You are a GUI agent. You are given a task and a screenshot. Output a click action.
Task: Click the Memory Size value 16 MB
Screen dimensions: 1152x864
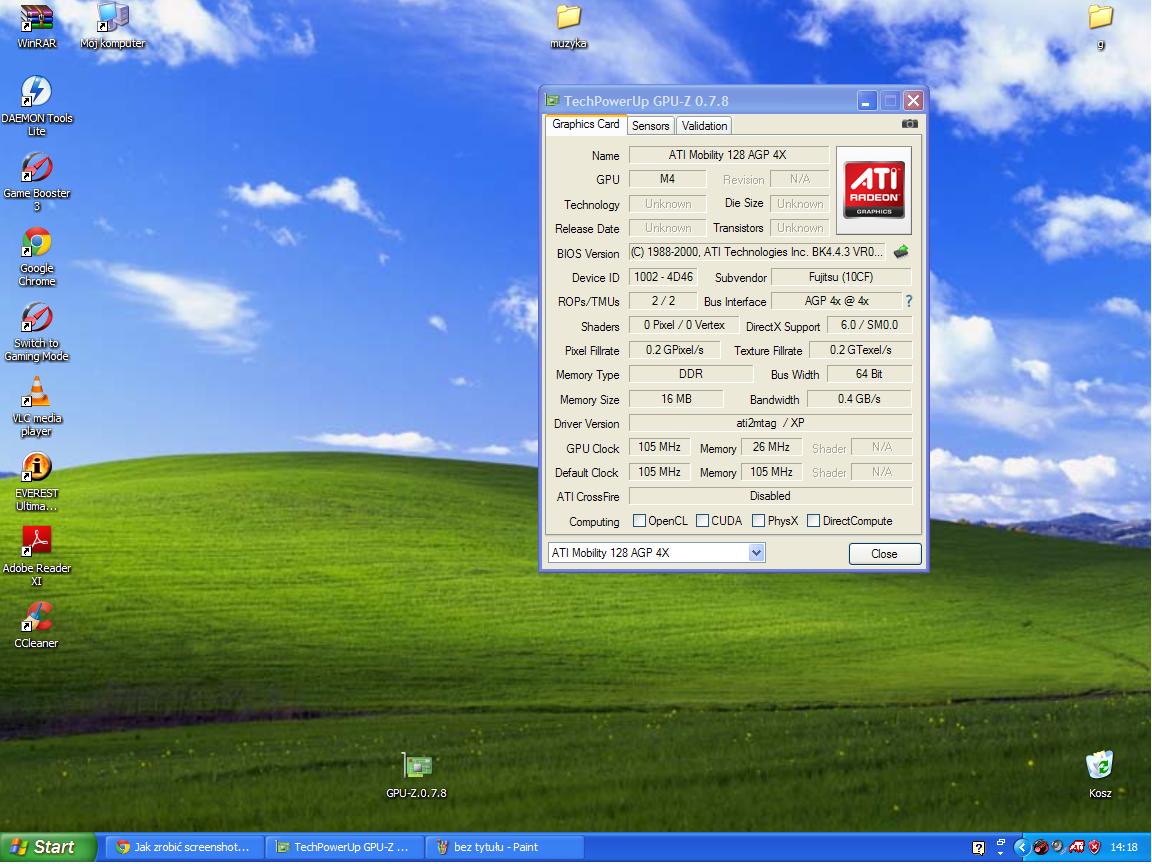point(676,399)
